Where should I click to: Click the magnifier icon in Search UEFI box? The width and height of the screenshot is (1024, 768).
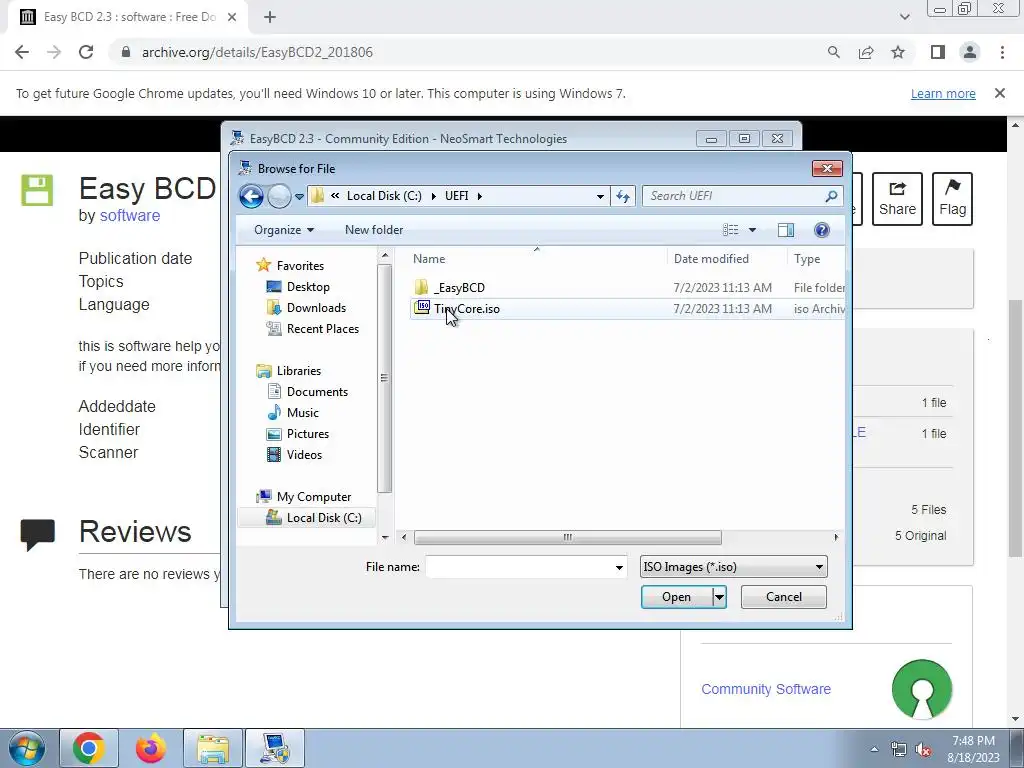(831, 196)
